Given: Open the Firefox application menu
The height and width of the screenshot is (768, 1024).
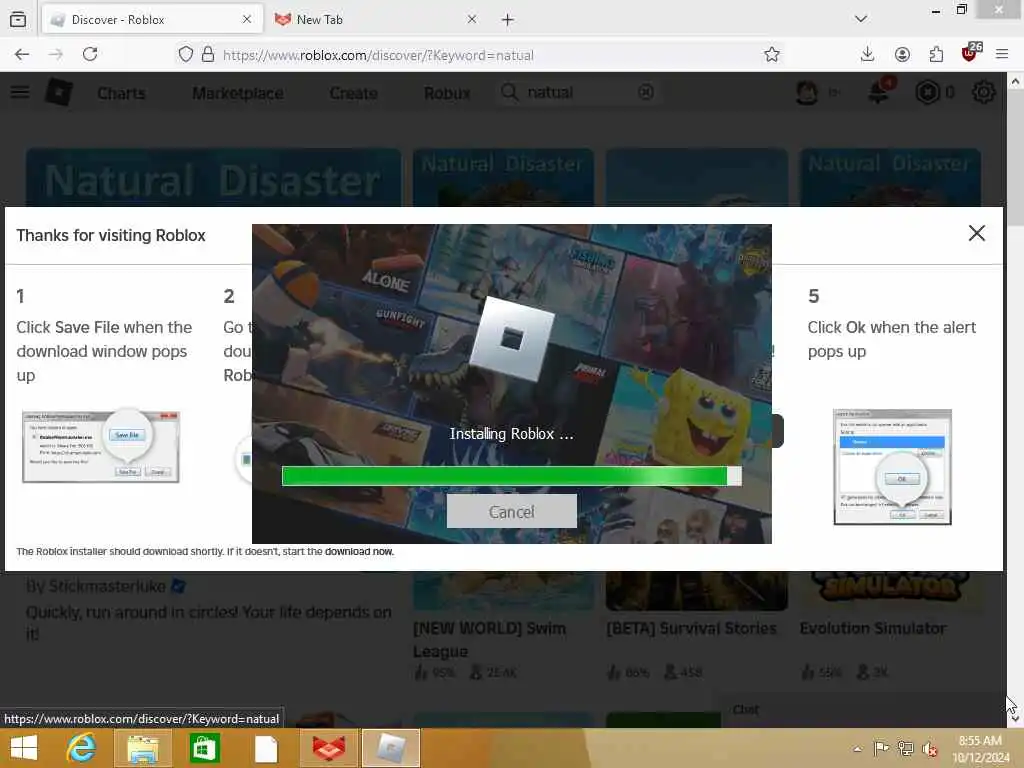Looking at the screenshot, I should 1002,54.
